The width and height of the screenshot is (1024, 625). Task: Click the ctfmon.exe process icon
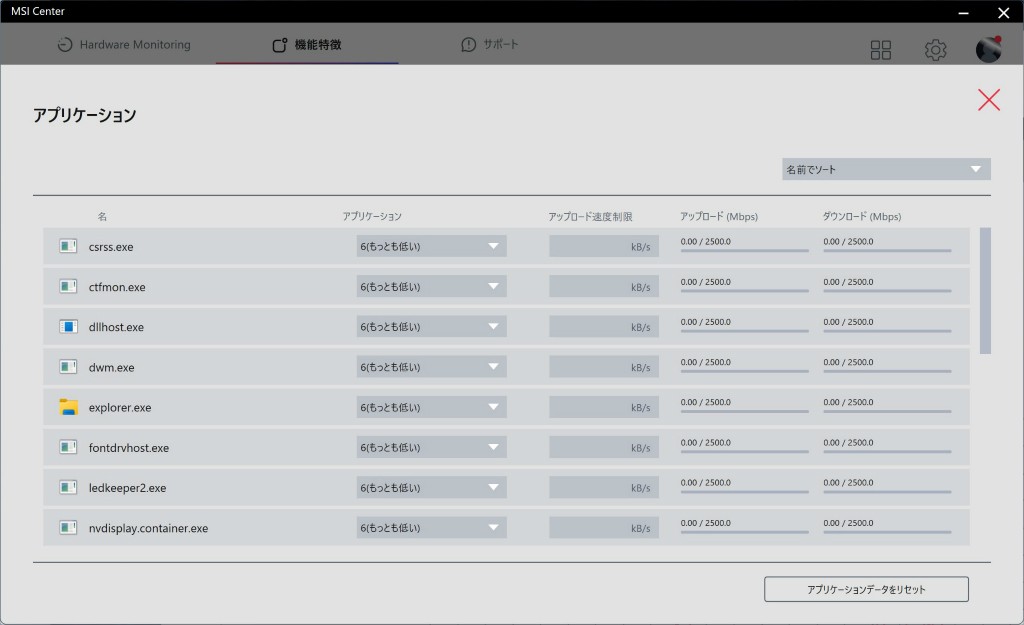point(68,287)
